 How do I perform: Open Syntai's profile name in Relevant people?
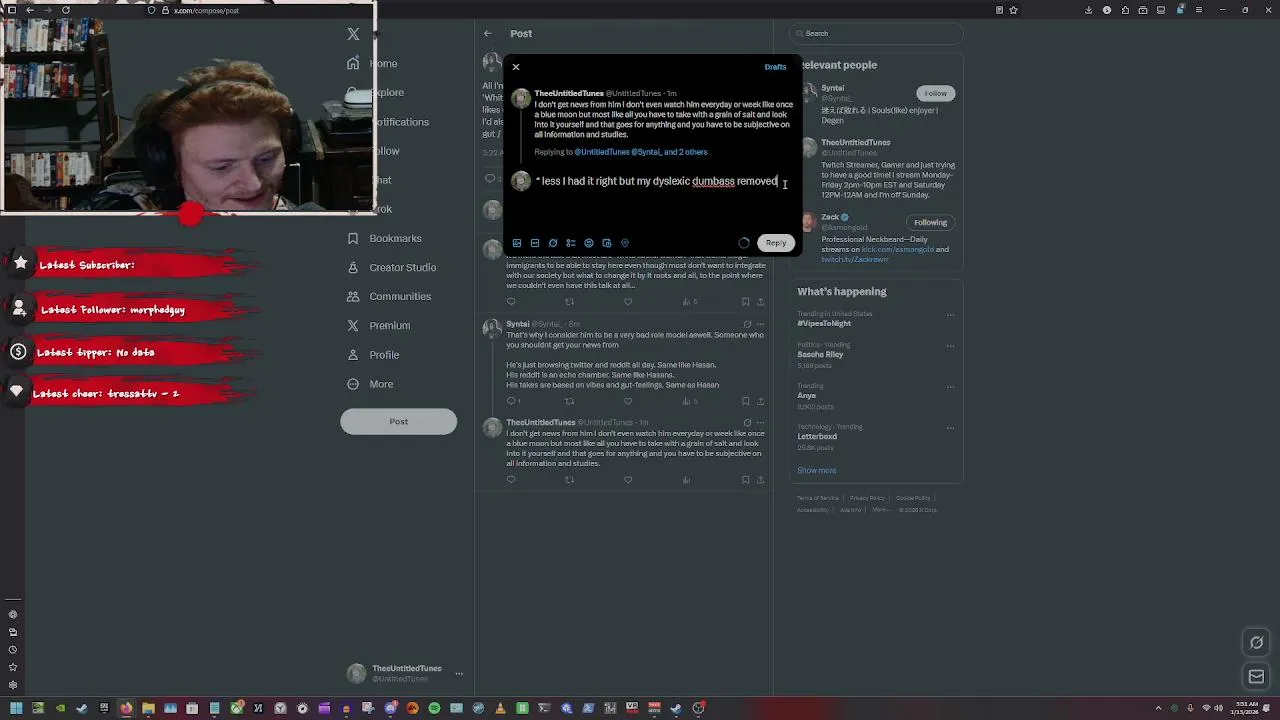(832, 88)
